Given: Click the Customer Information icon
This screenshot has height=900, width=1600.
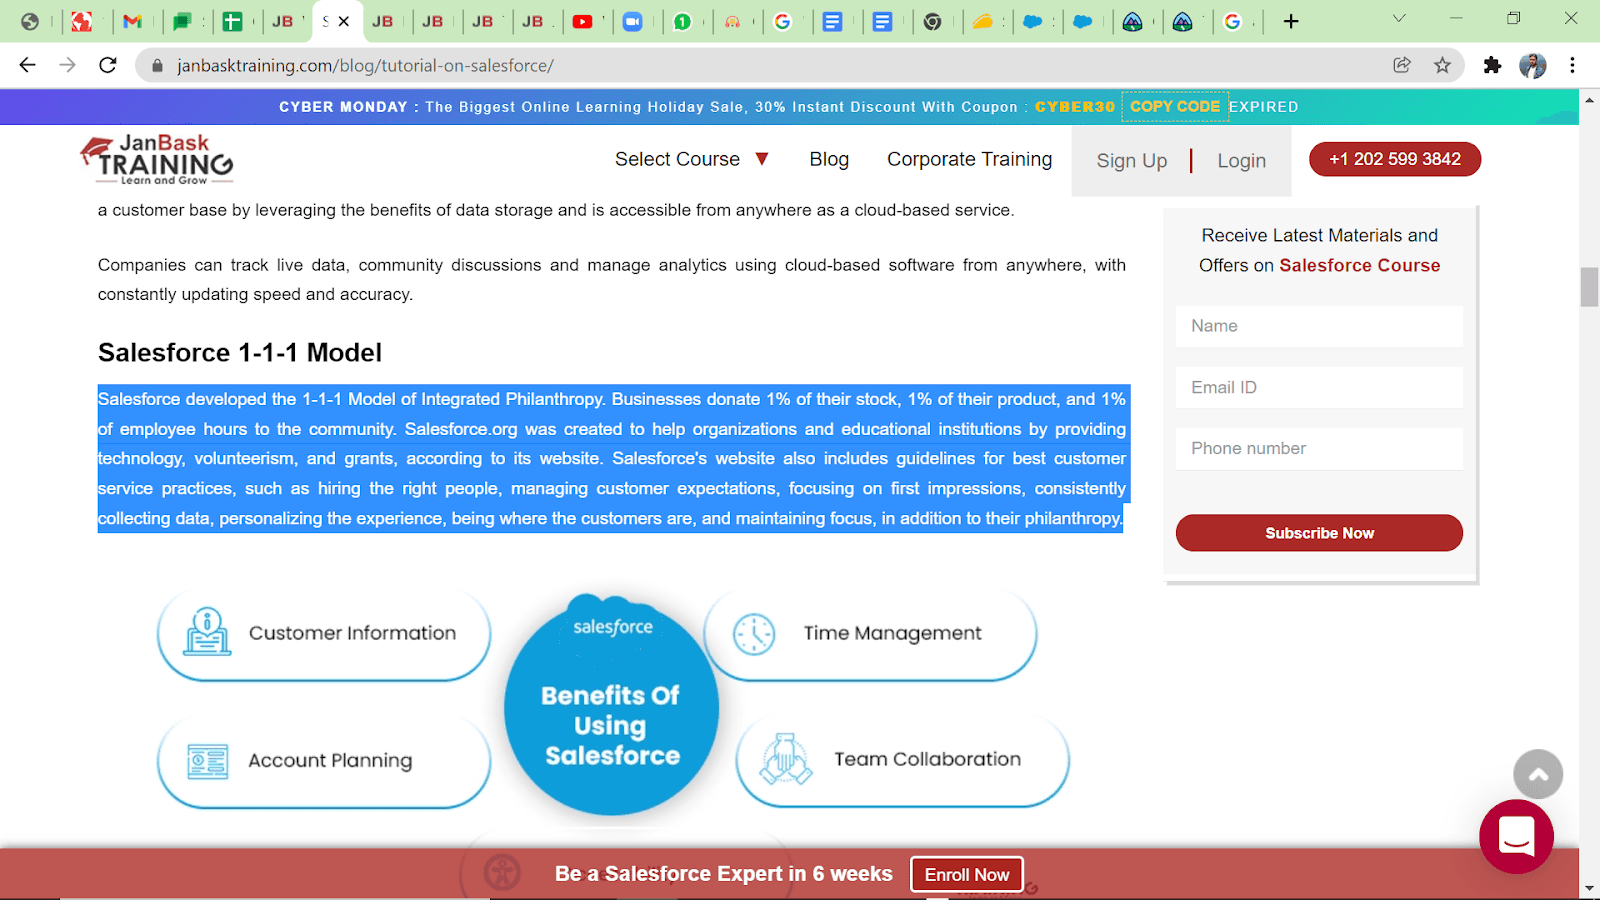Looking at the screenshot, I should tap(207, 632).
